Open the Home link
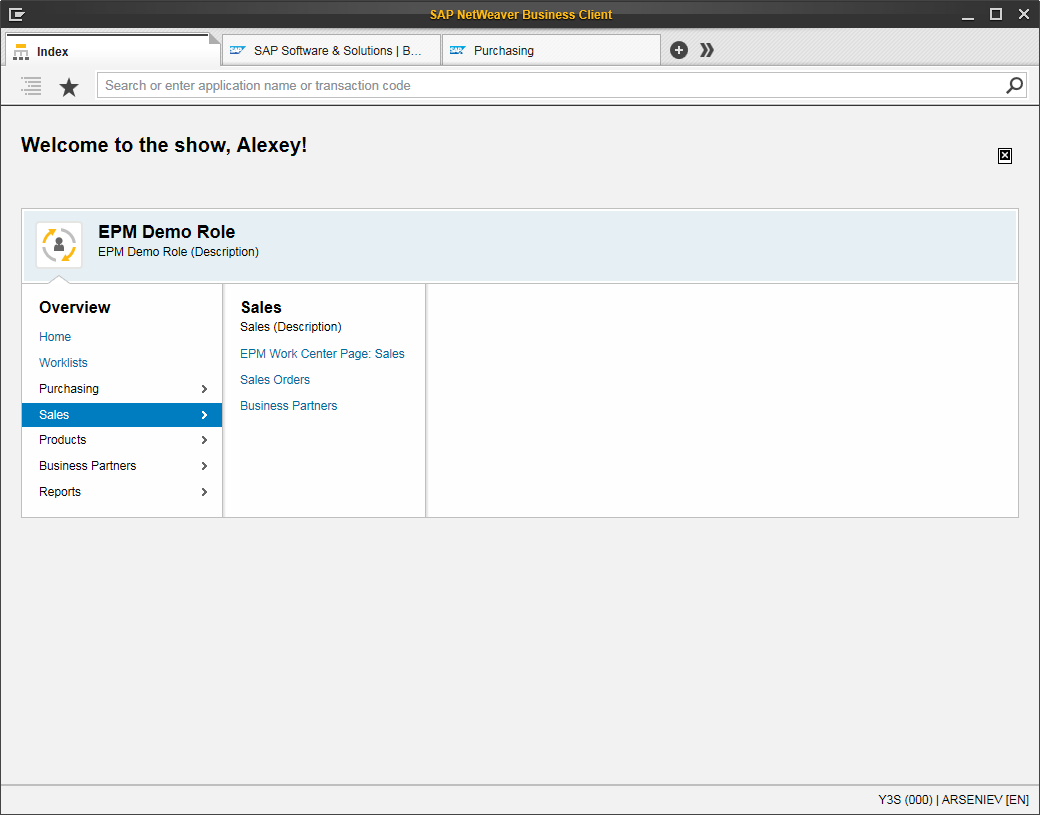The height and width of the screenshot is (815, 1040). [x=55, y=337]
